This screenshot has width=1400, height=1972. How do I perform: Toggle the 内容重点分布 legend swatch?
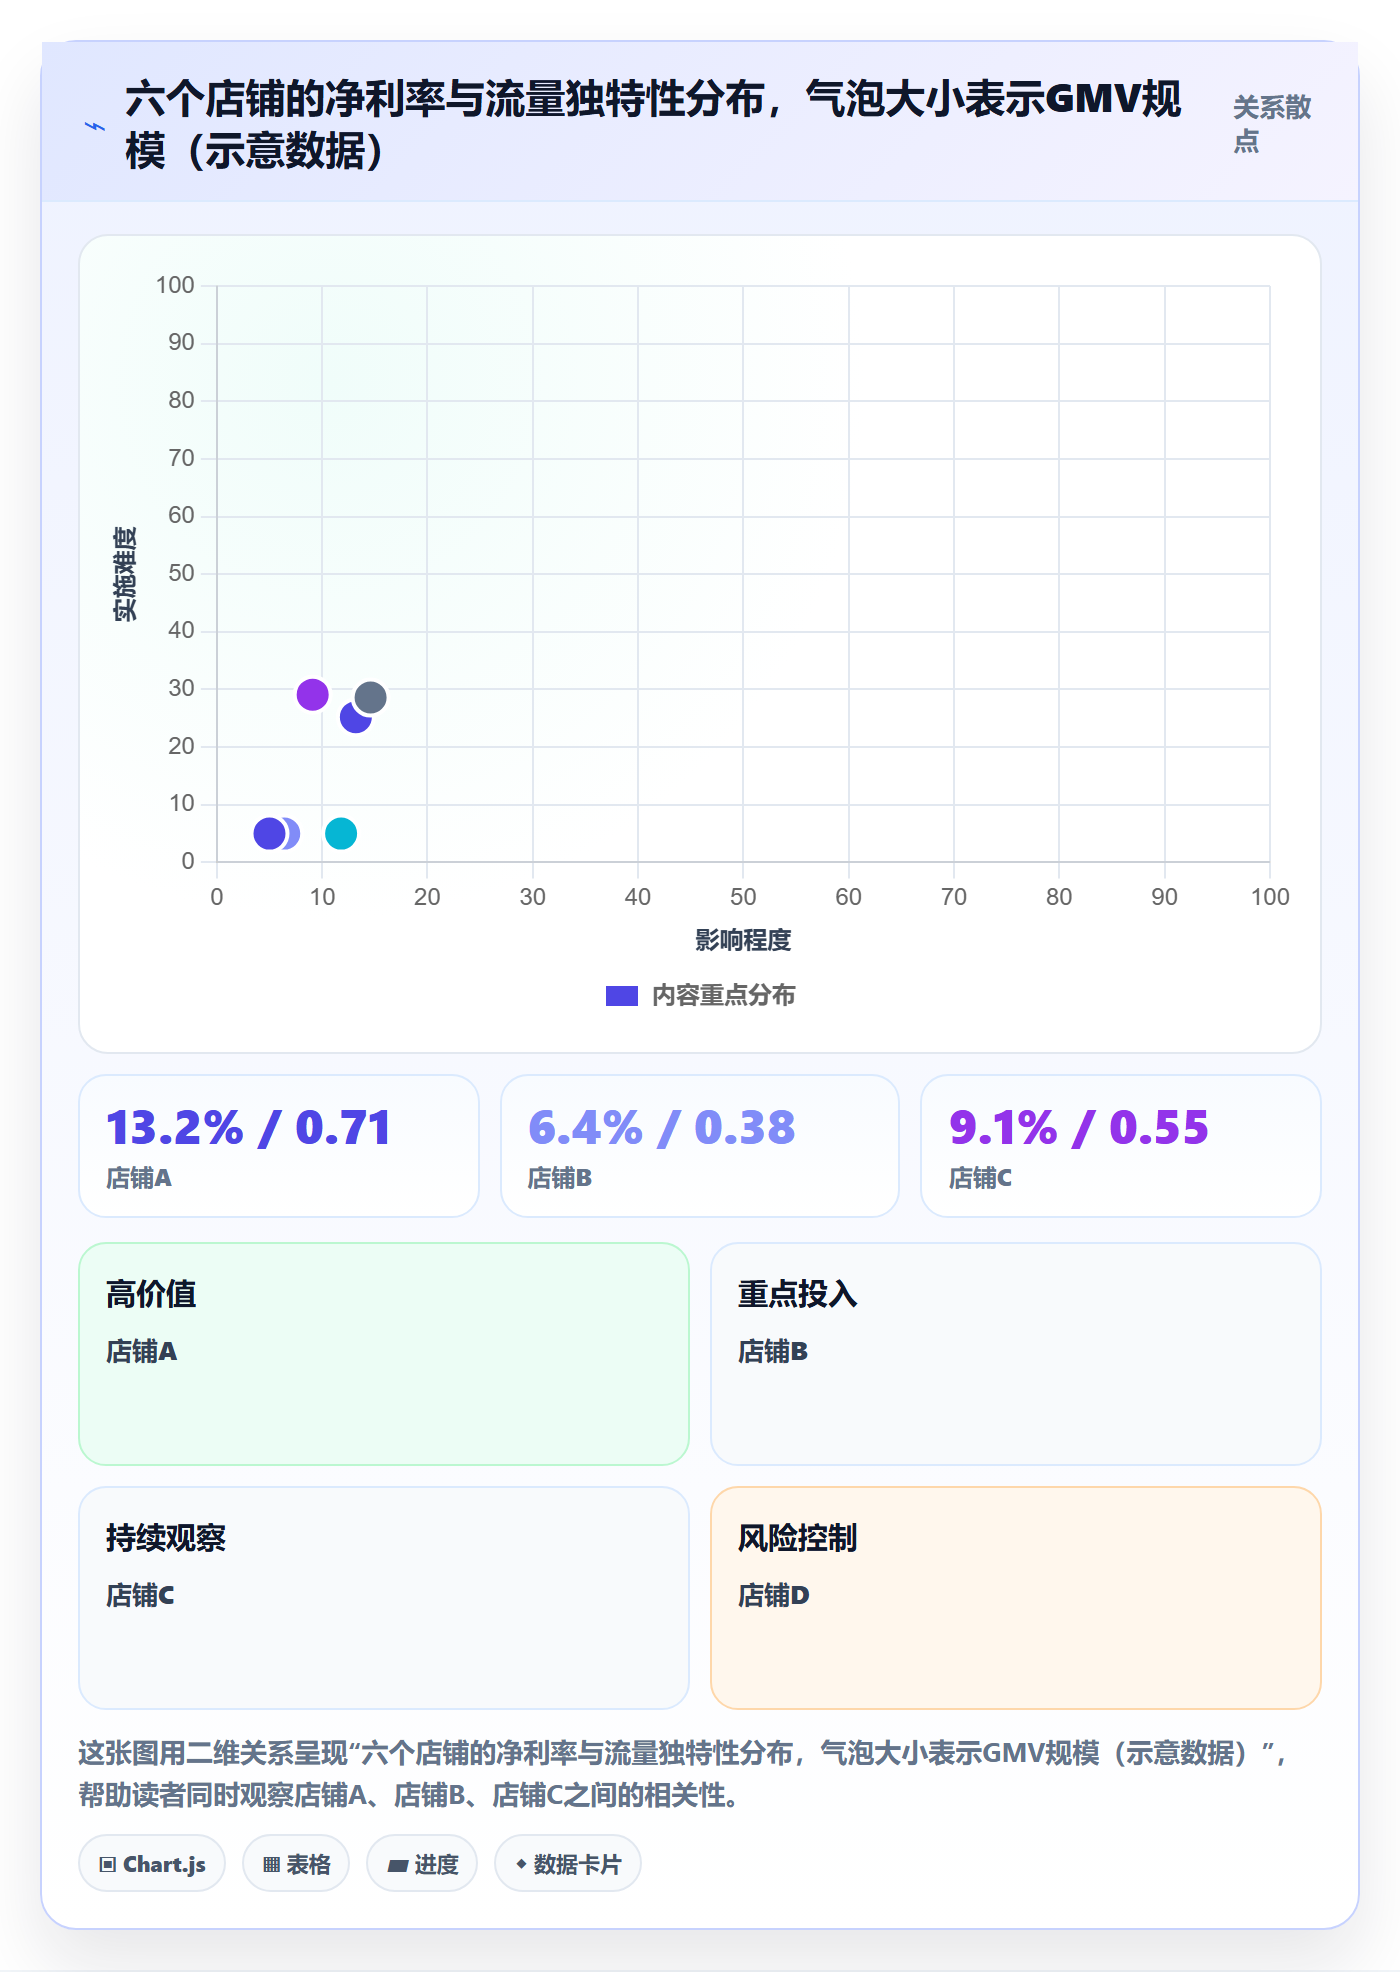point(621,996)
